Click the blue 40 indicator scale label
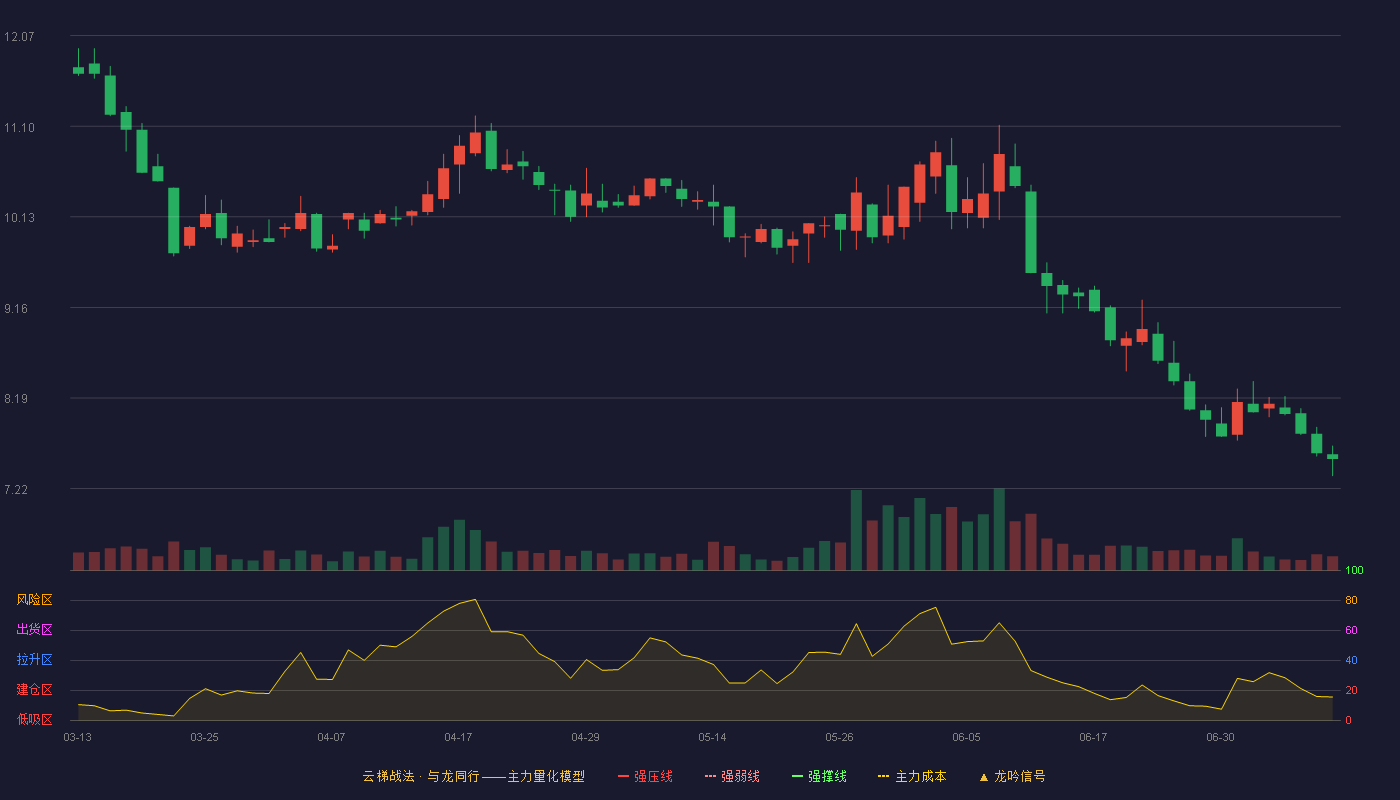 click(1351, 660)
